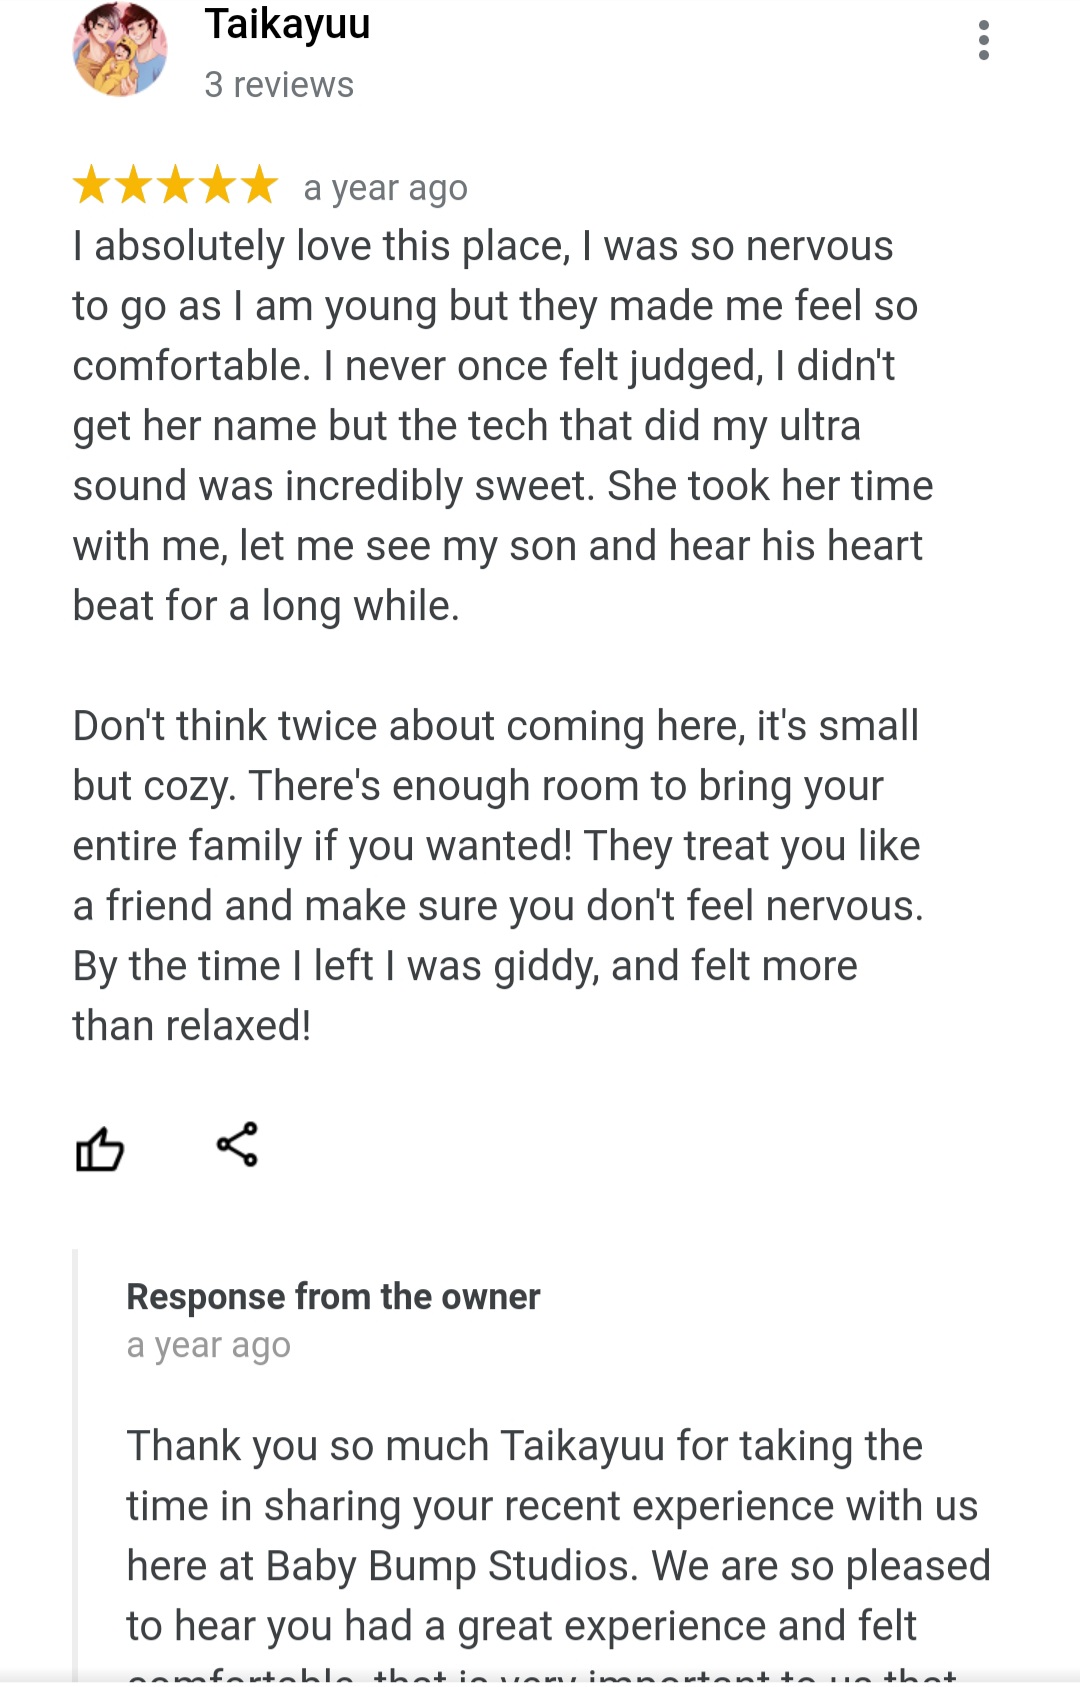Tap the cut-off last line of the owner reply

(x=543, y=1675)
